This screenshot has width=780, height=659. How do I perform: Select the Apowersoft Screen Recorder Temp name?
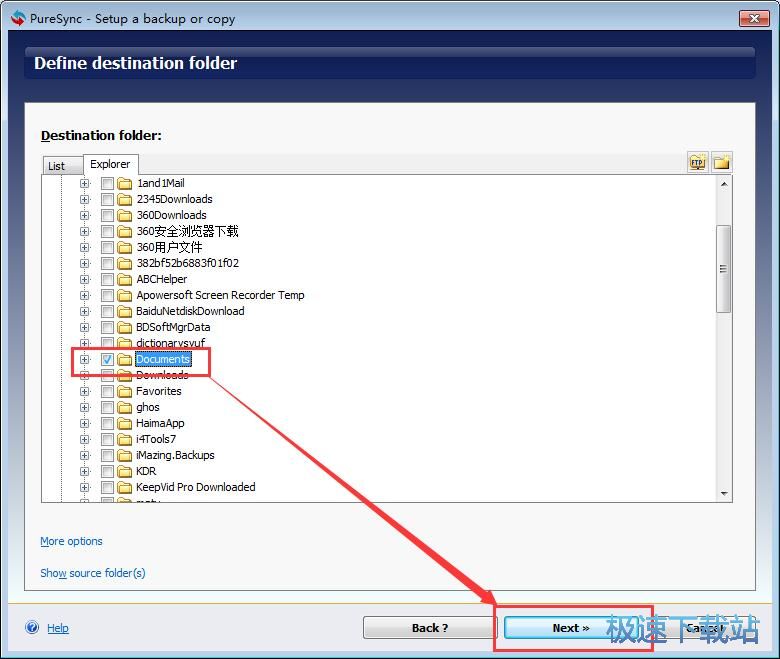220,295
